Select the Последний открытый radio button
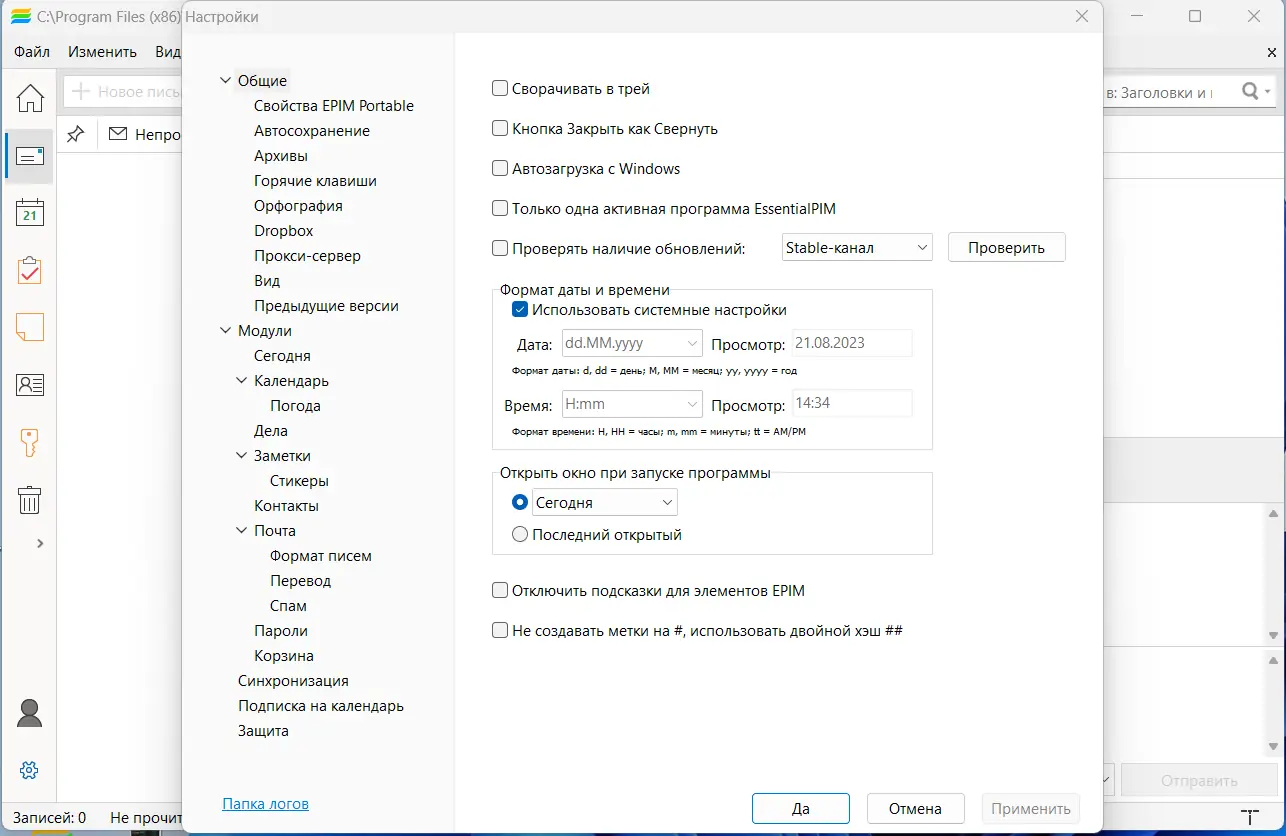1286x836 pixels. point(520,535)
